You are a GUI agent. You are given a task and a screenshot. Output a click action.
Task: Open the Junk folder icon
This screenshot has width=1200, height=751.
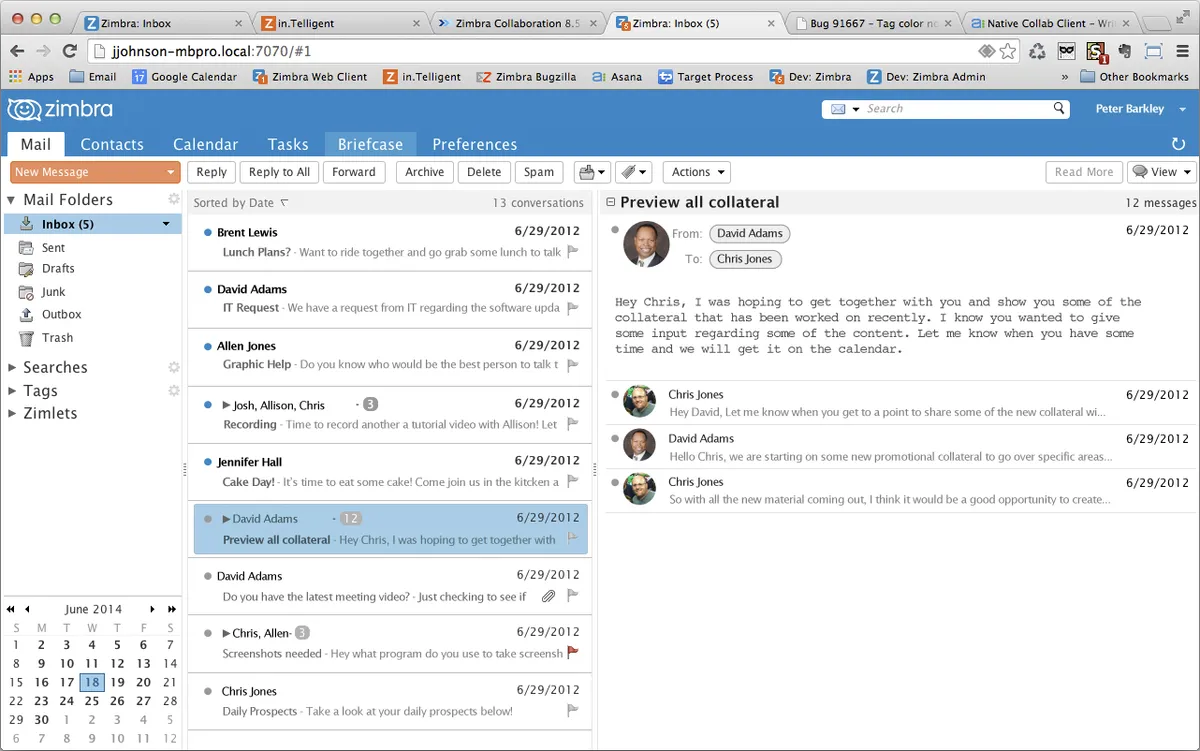tap(26, 292)
